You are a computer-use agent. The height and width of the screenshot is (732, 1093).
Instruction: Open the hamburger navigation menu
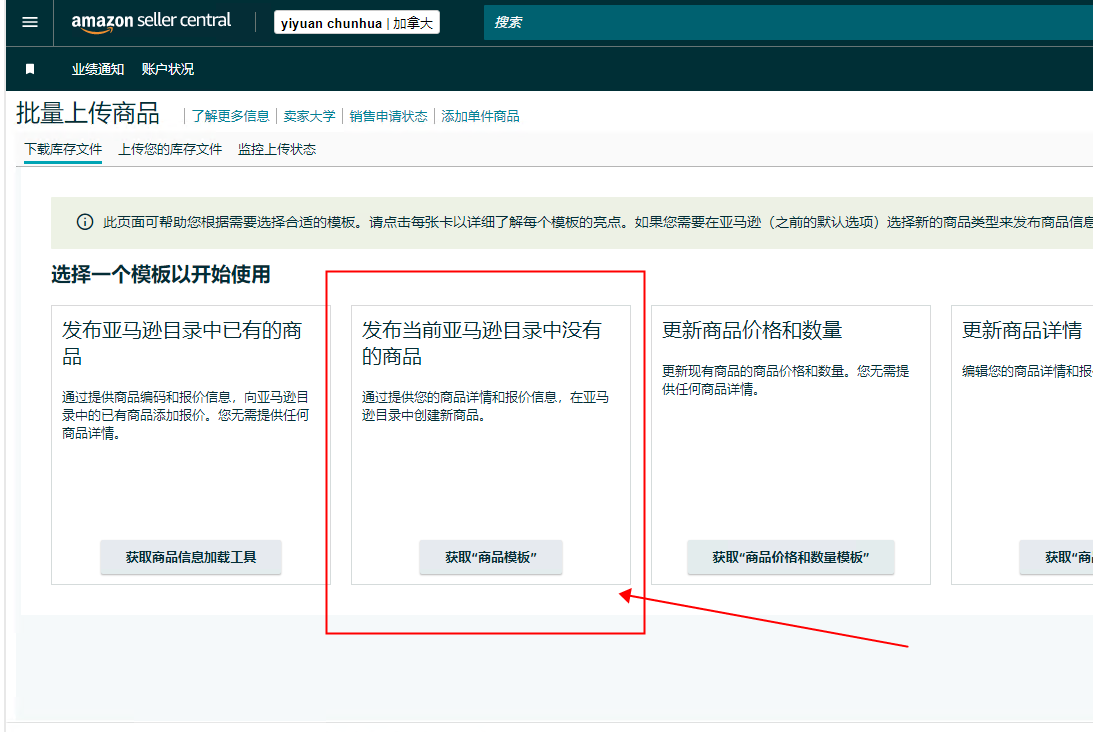point(30,22)
